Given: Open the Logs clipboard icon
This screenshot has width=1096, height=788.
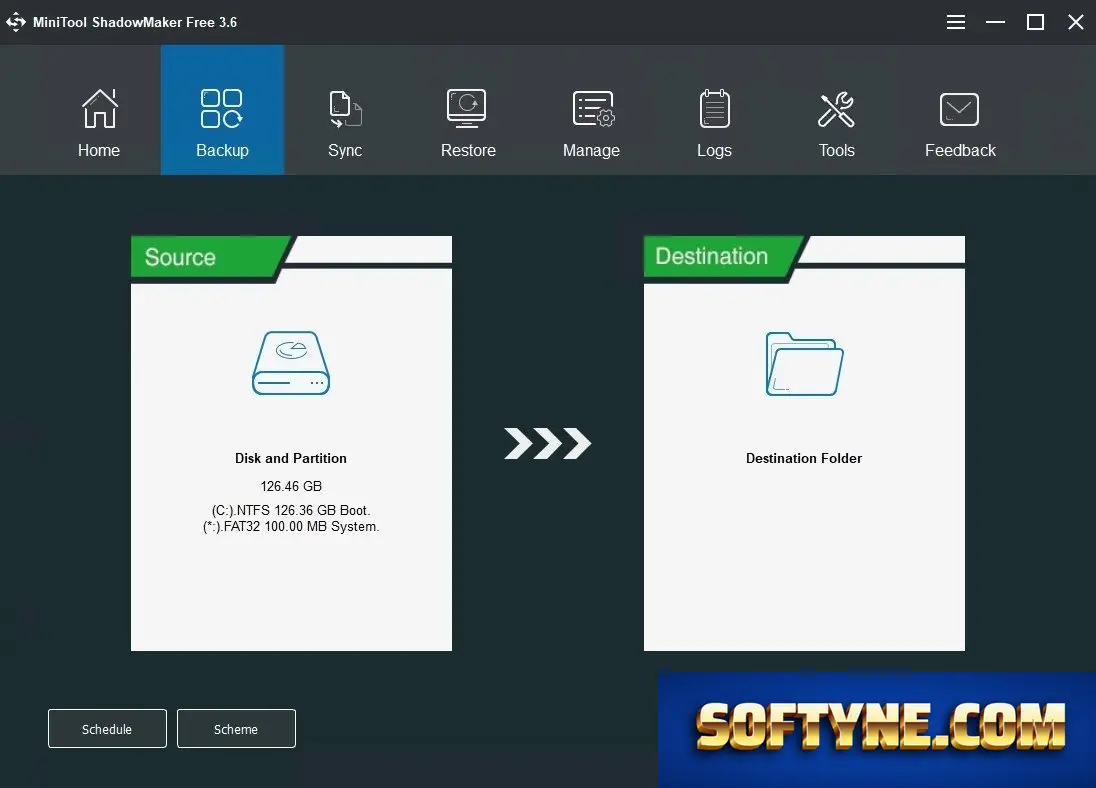Looking at the screenshot, I should pos(714,108).
